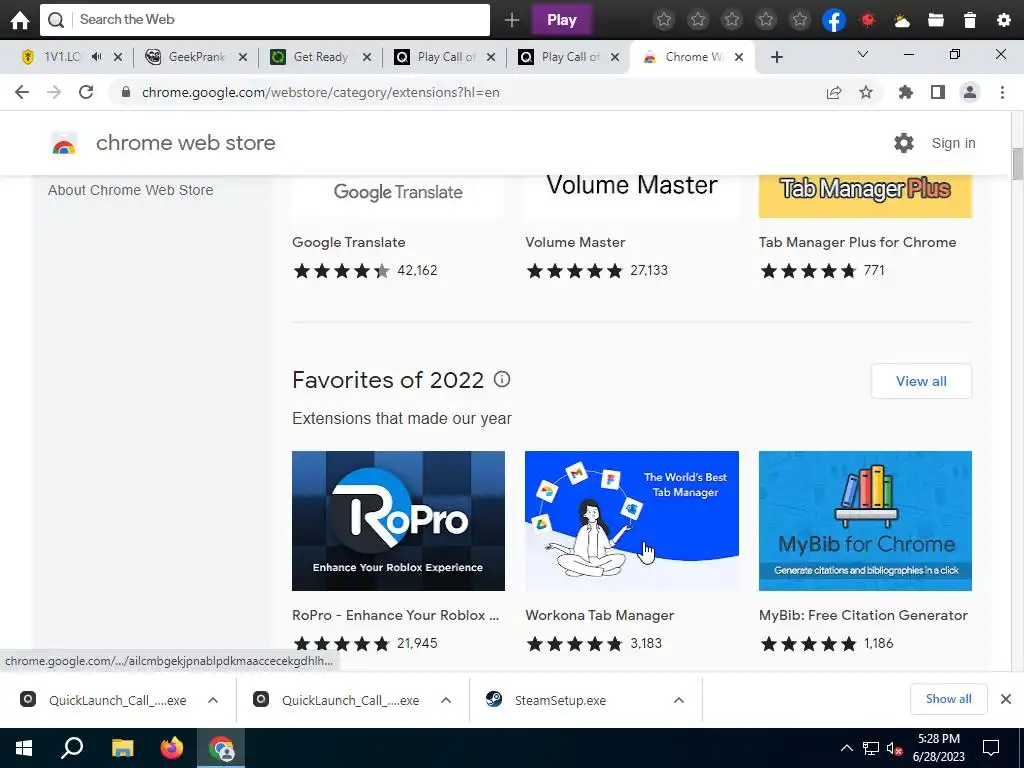This screenshot has width=1024, height=768.
Task: Open the Workona Tab Manager thumbnail
Action: 632,521
